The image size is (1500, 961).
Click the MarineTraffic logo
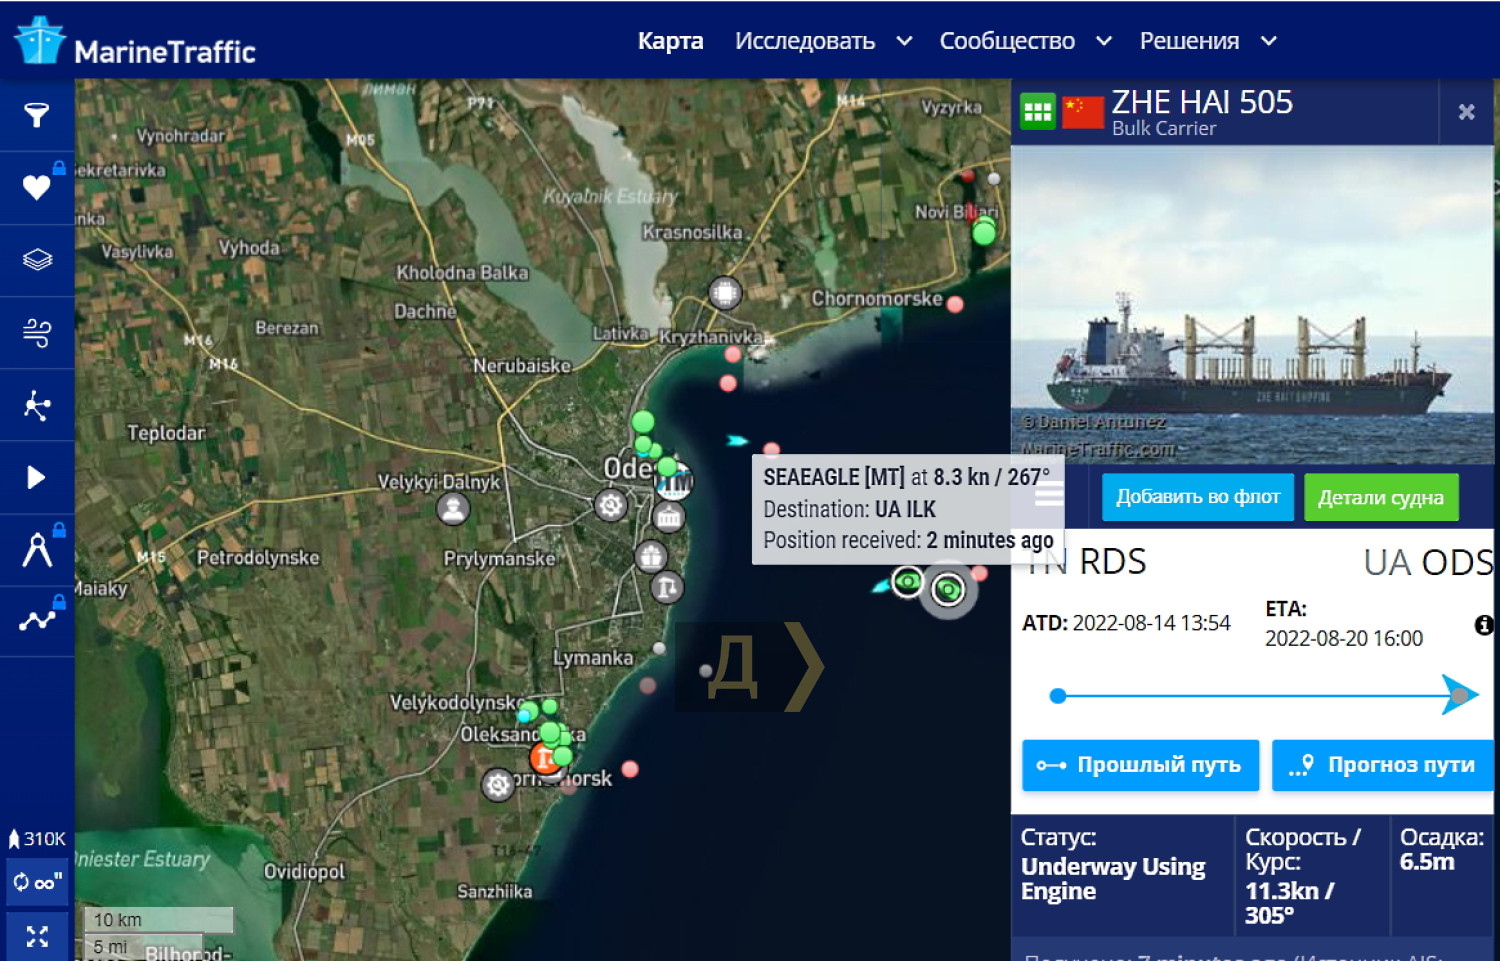[x=135, y=42]
